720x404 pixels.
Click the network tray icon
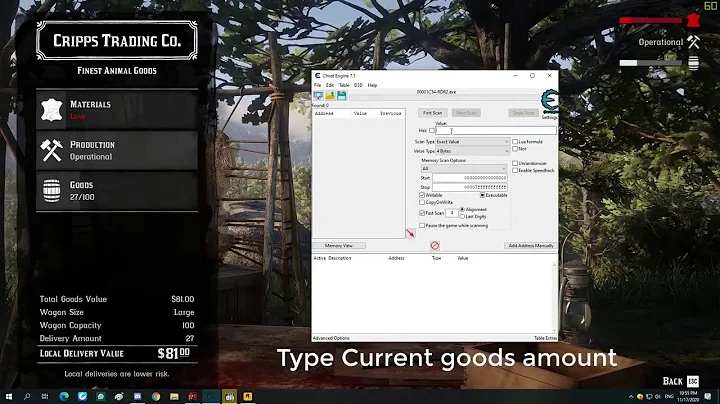point(649,397)
